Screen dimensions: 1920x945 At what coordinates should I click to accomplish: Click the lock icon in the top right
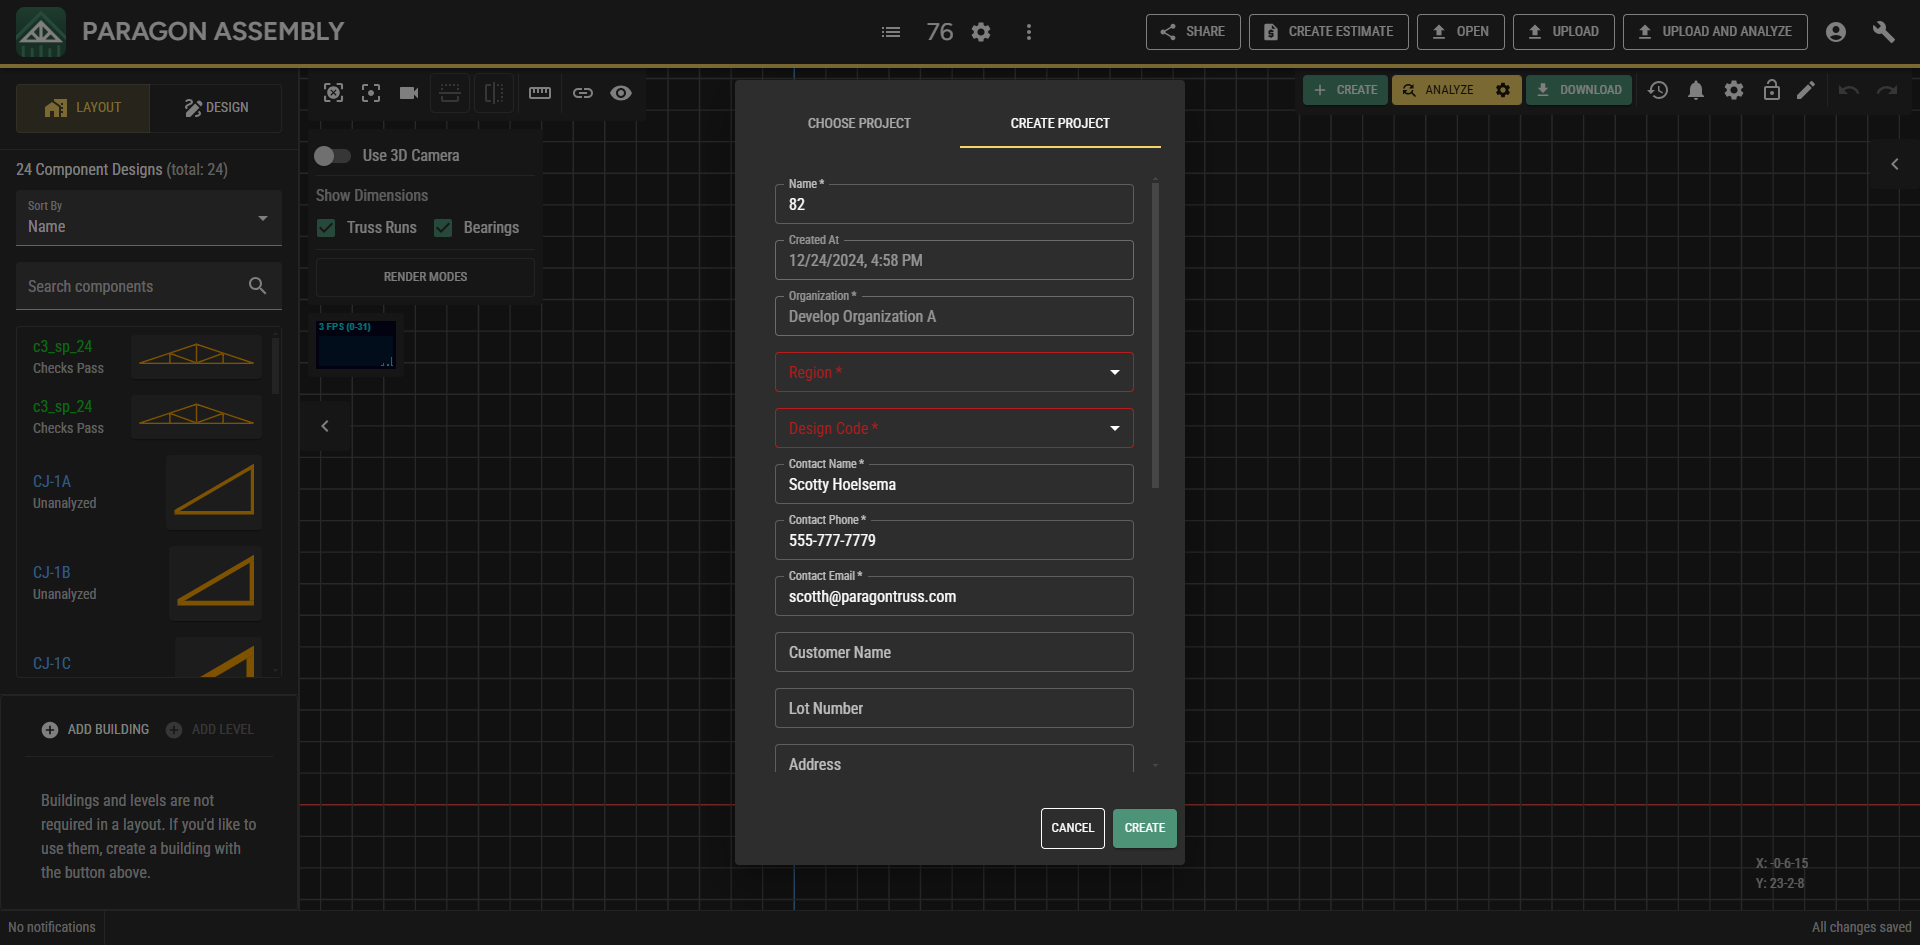(x=1771, y=90)
